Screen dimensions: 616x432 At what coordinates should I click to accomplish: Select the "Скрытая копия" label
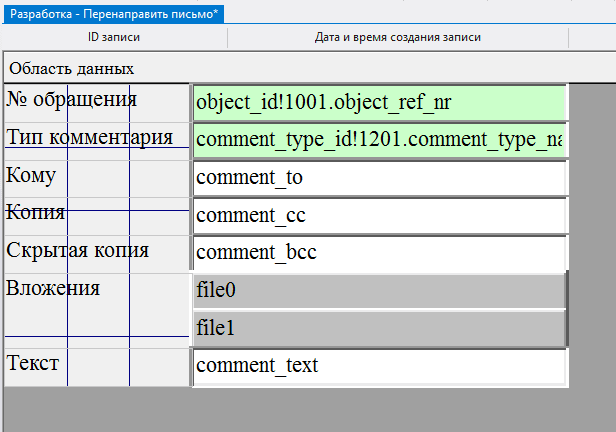78,250
